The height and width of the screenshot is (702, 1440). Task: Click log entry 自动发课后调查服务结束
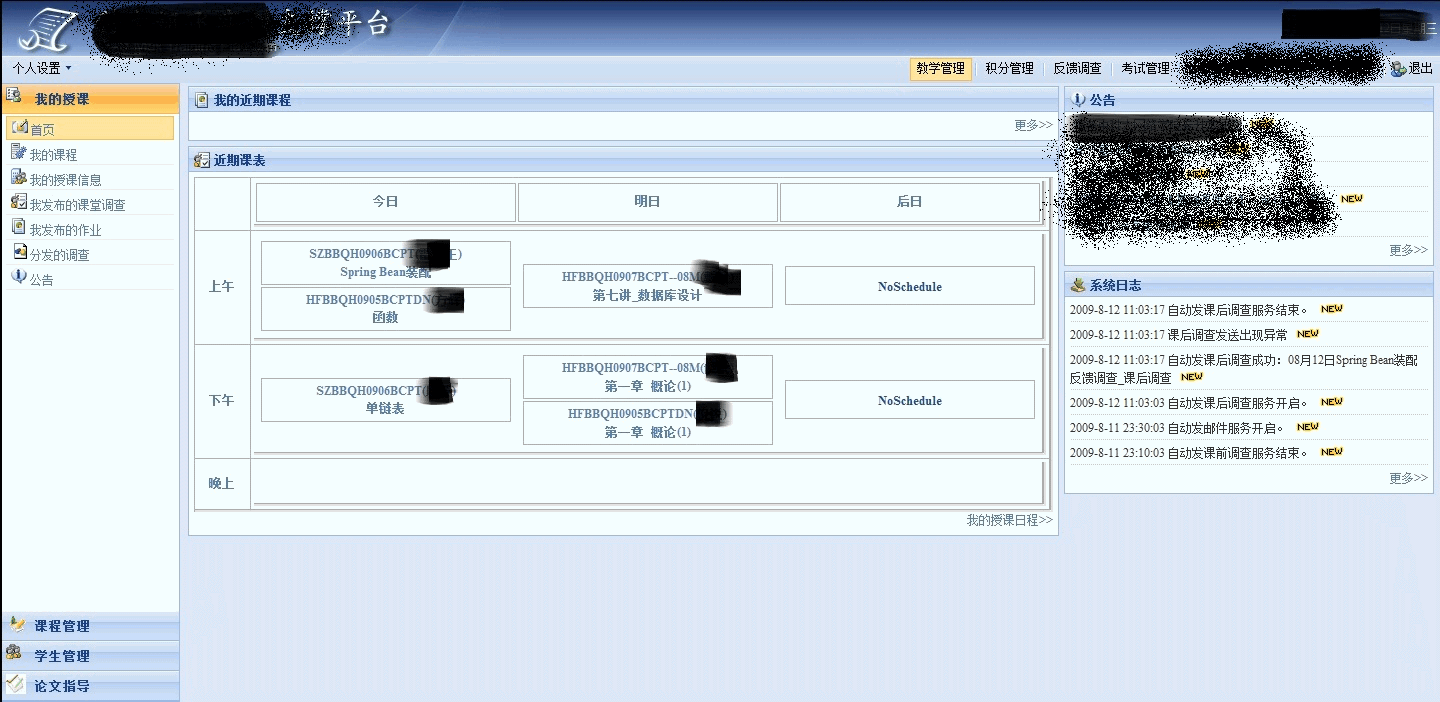tap(1189, 309)
